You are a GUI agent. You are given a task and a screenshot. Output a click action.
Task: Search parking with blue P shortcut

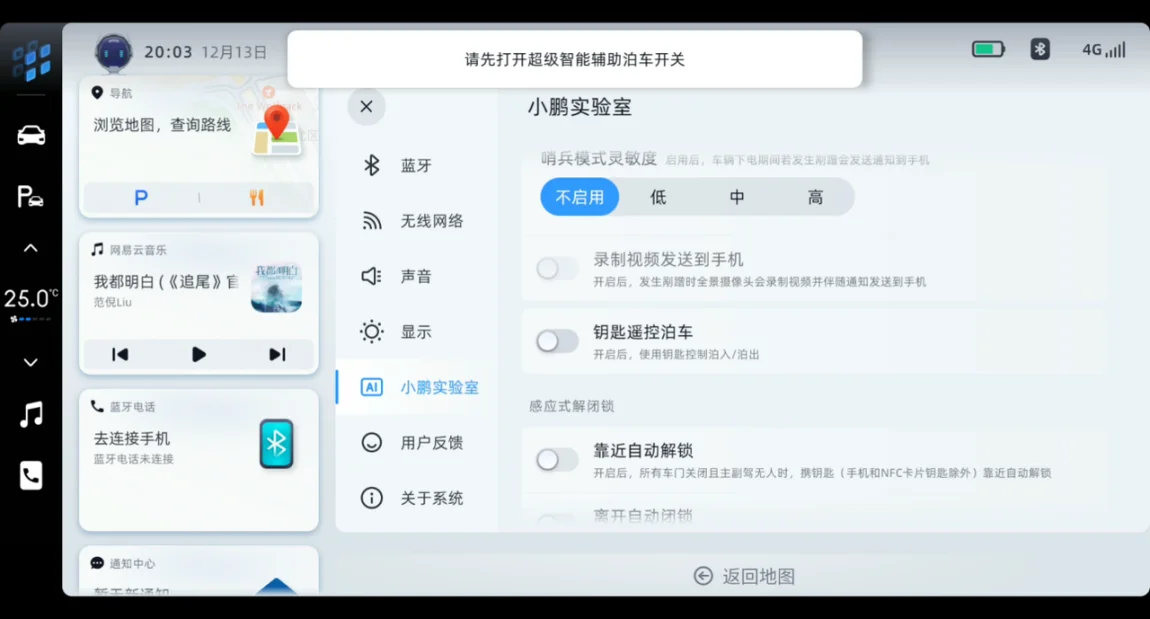pos(141,198)
